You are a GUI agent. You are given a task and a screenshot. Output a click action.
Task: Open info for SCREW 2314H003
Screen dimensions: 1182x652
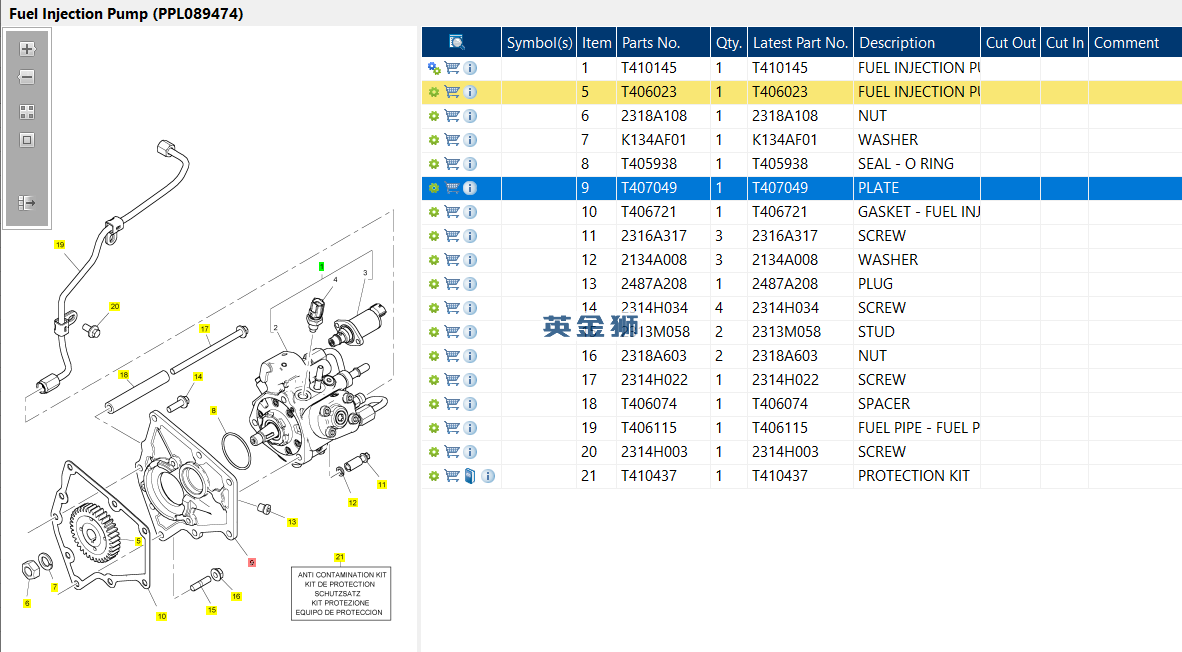click(x=470, y=452)
